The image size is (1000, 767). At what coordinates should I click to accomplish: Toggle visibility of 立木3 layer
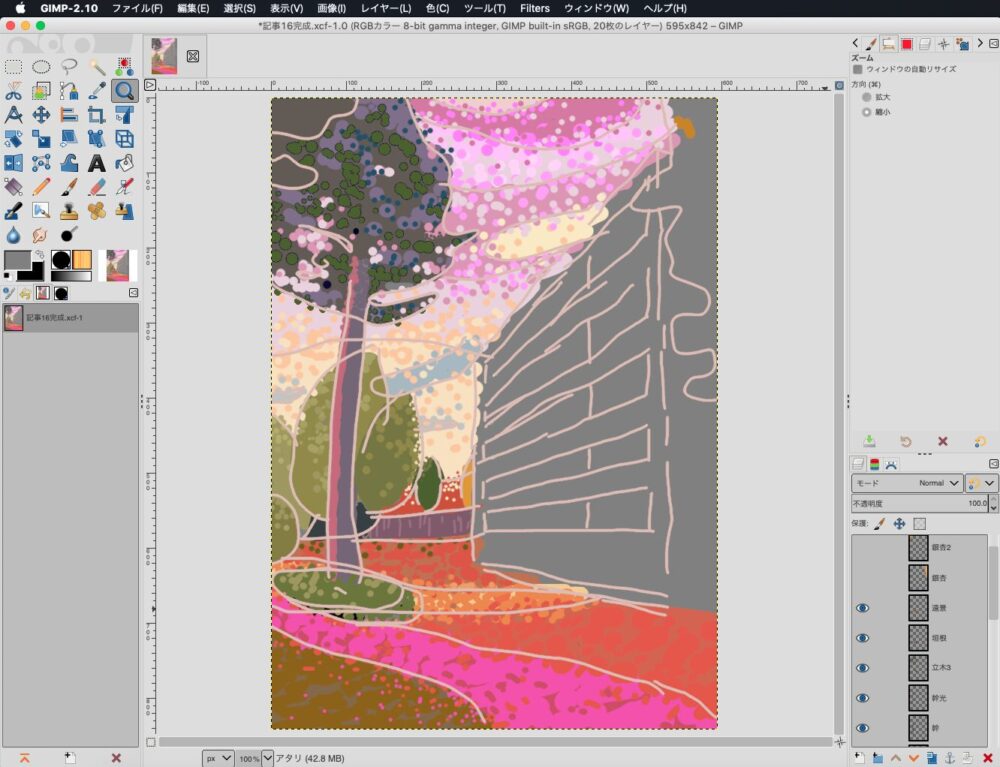pyautogui.click(x=863, y=668)
